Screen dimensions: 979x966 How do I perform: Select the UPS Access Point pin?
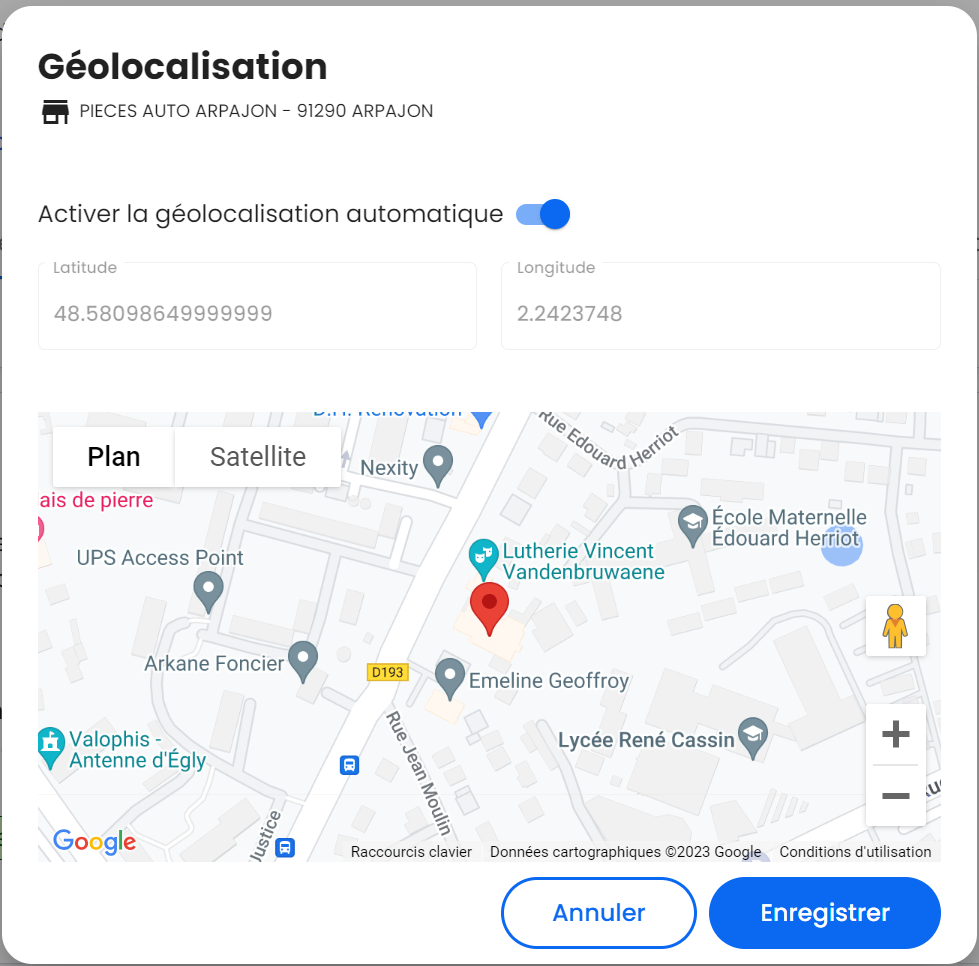click(209, 593)
